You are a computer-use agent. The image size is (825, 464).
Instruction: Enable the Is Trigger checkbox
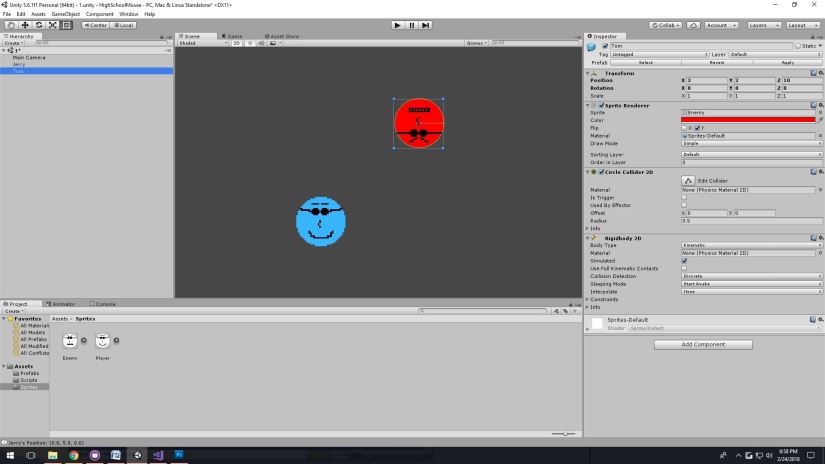tap(684, 197)
